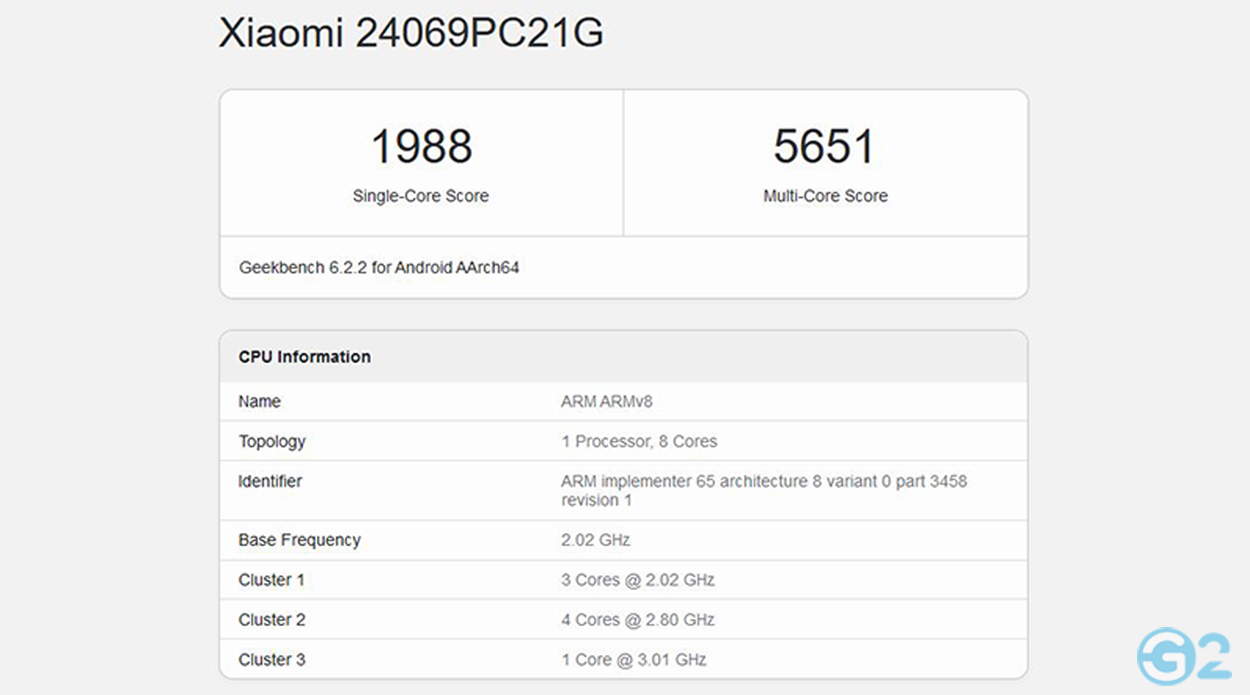
Task: Select the 5651 multi-core score number
Action: click(x=824, y=146)
